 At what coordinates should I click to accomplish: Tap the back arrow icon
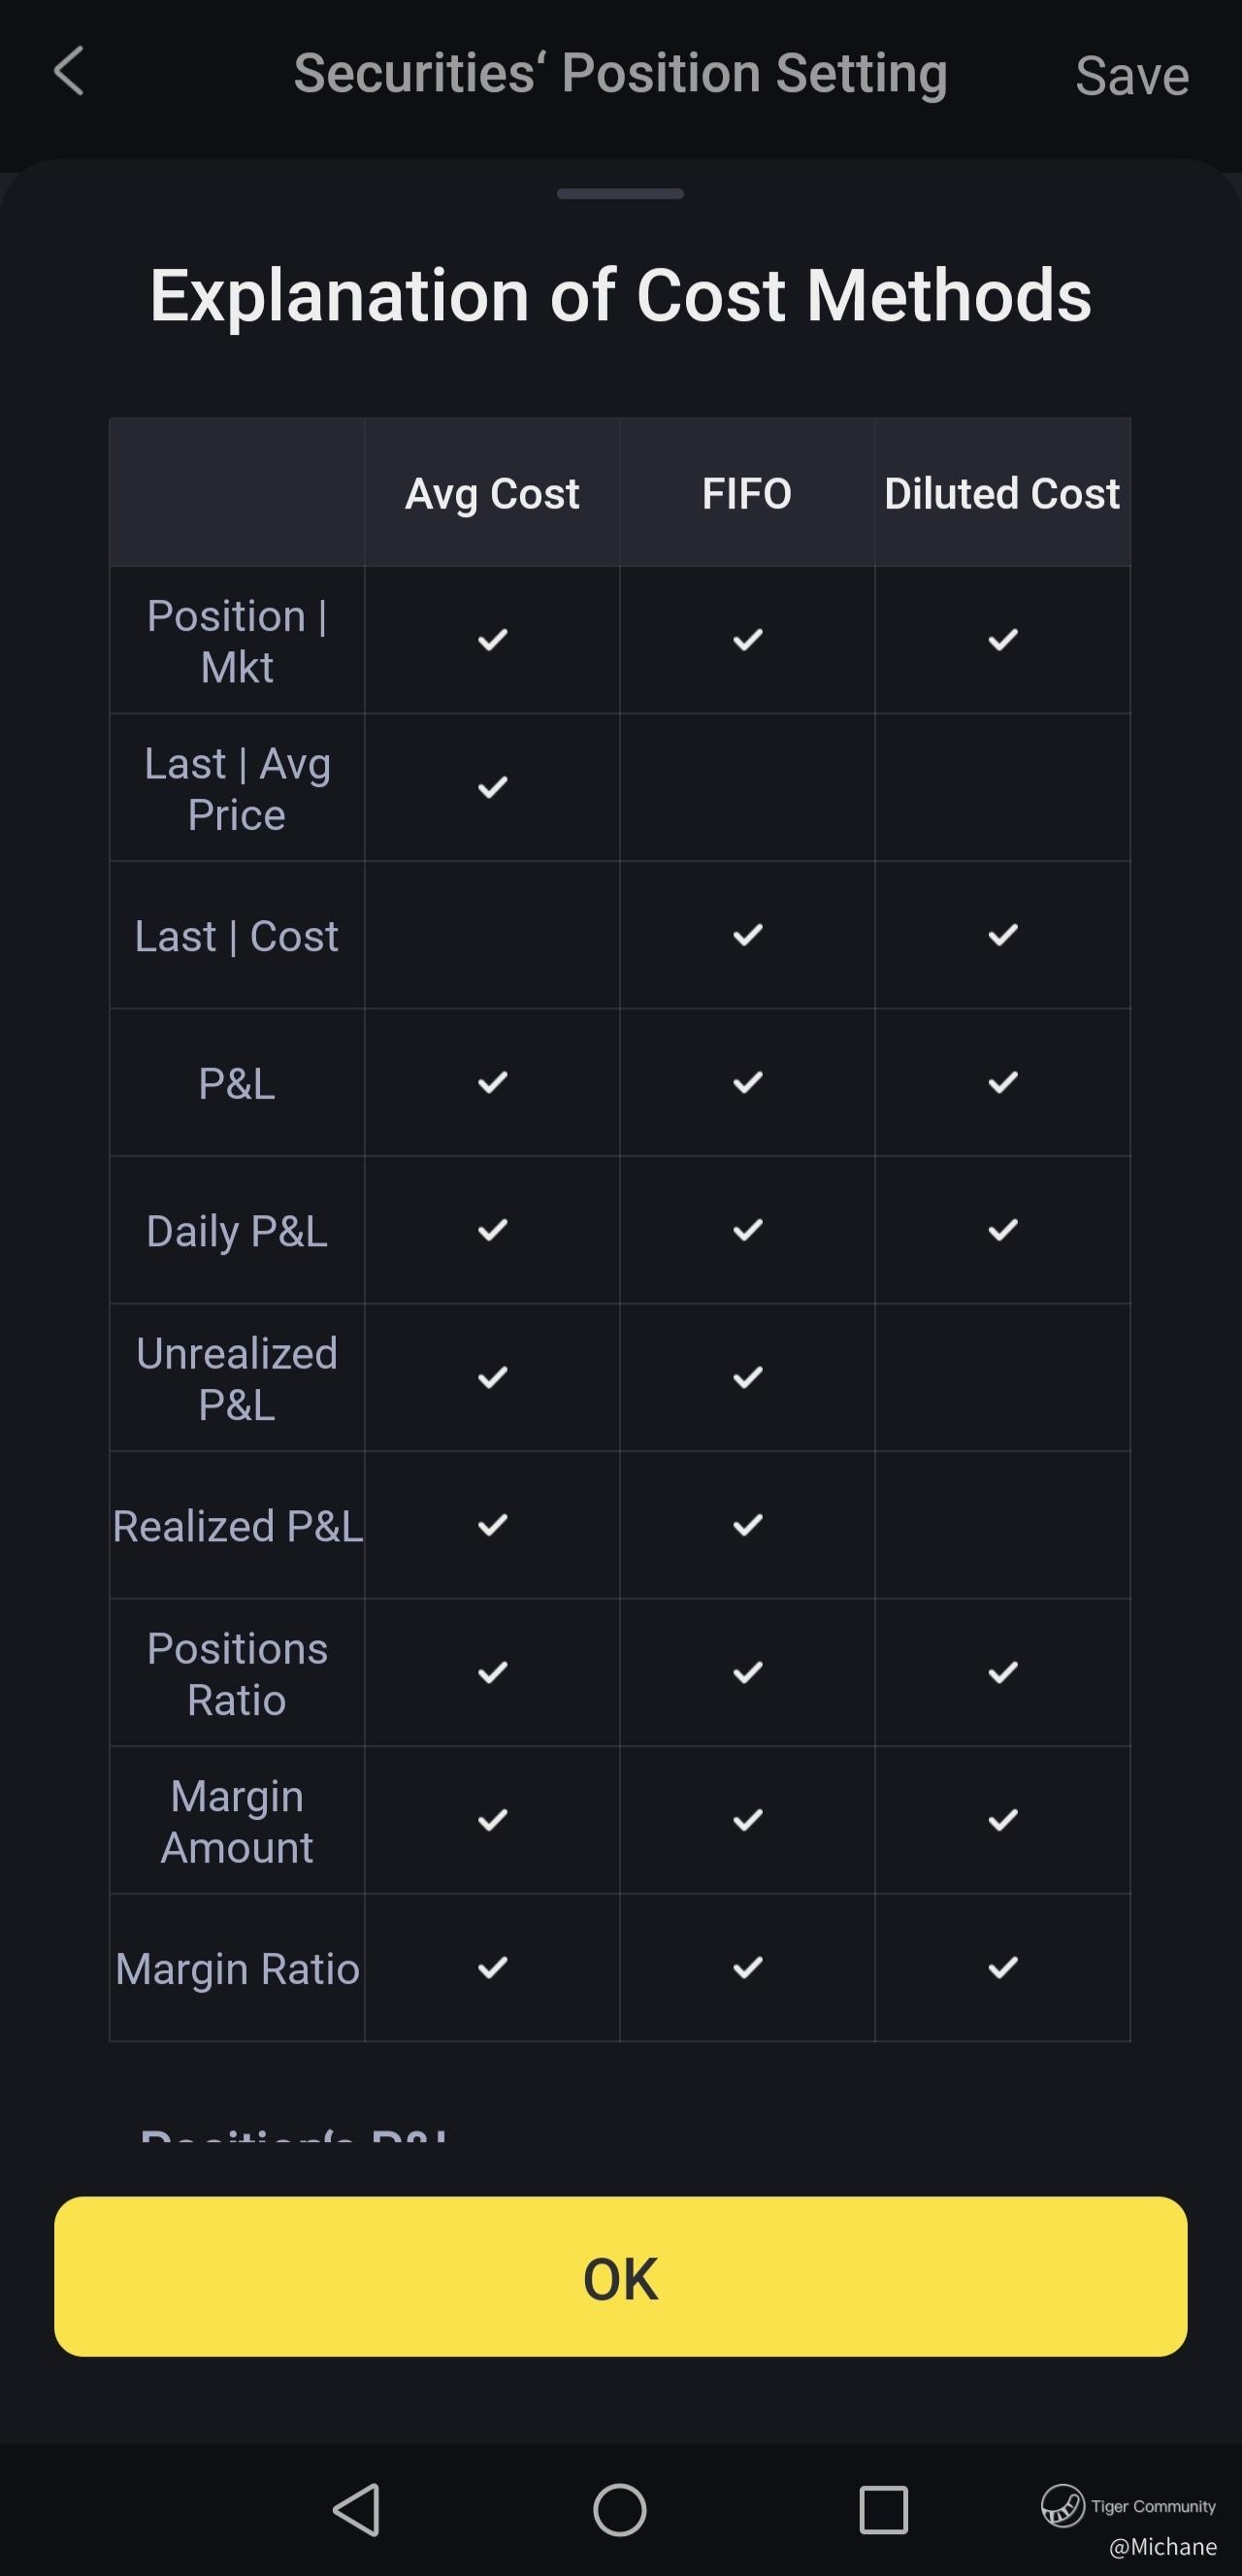click(68, 72)
